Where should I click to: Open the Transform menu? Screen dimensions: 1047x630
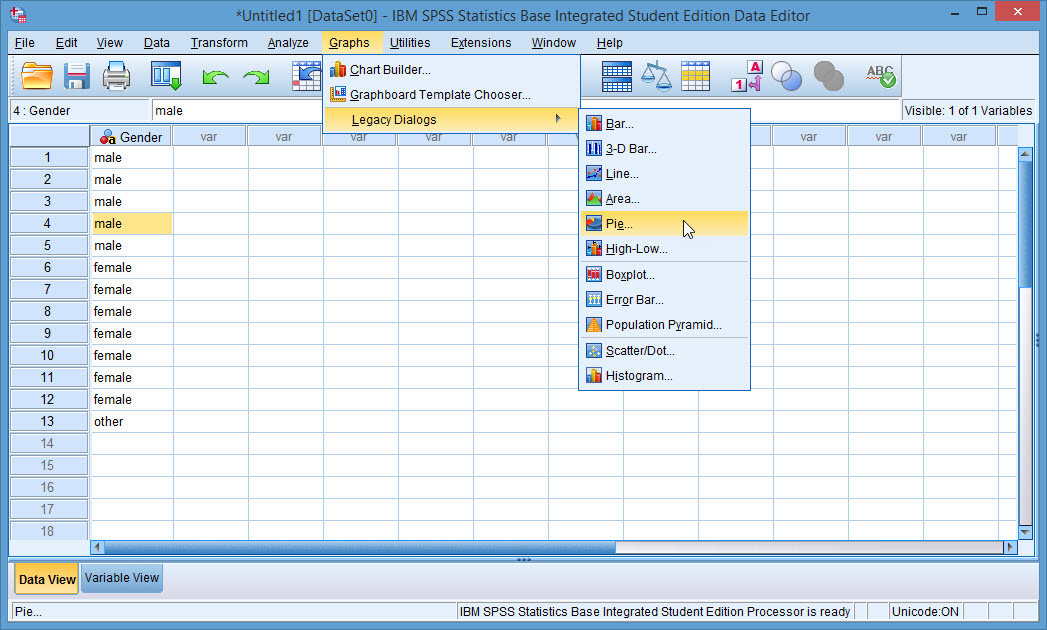tap(219, 43)
